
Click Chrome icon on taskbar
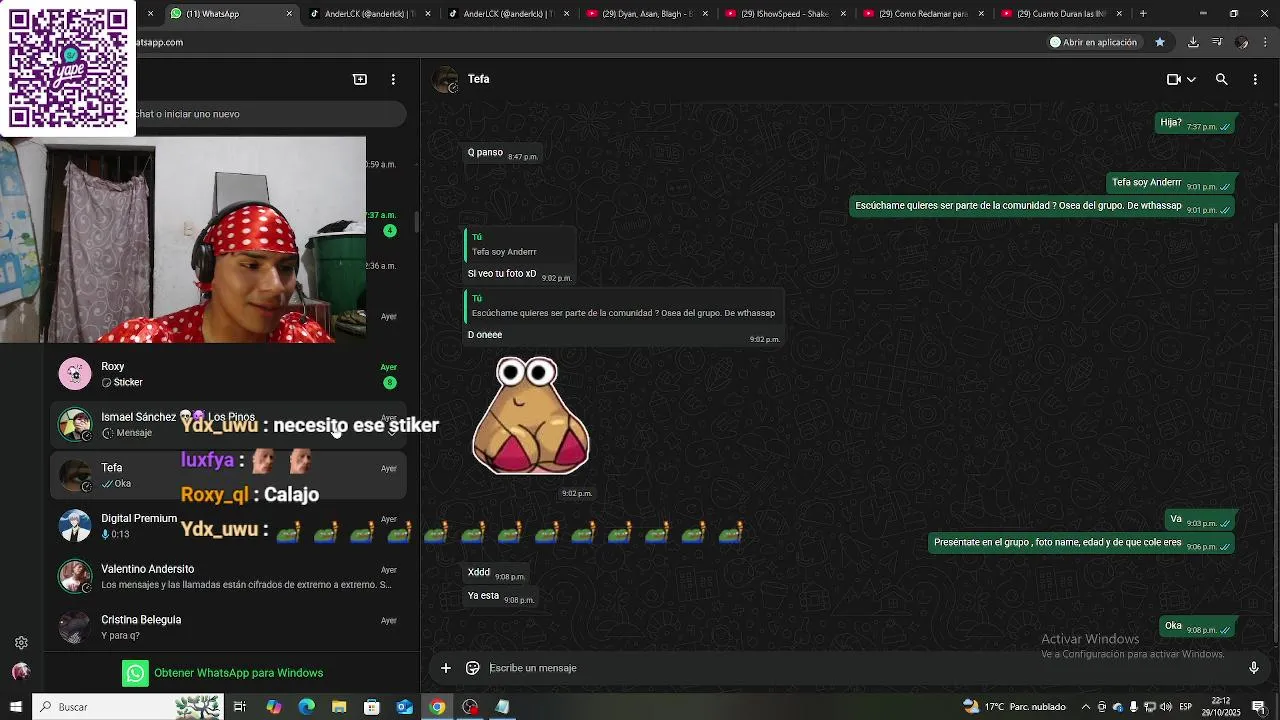[437, 707]
